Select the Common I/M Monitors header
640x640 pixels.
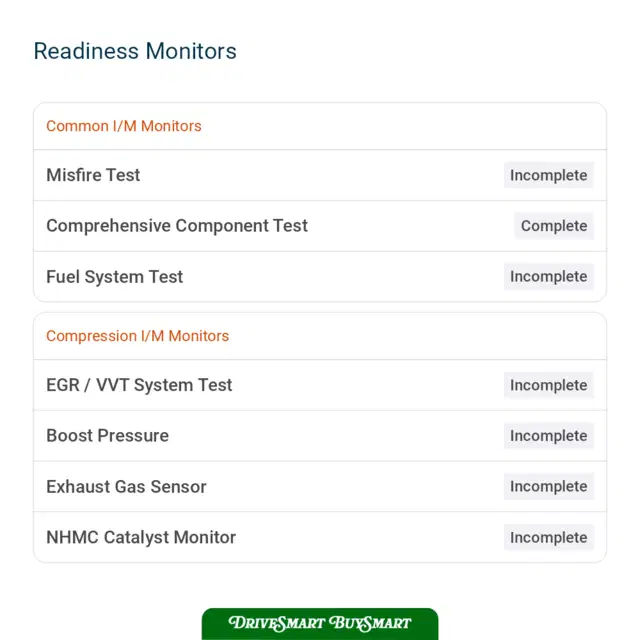coord(124,126)
